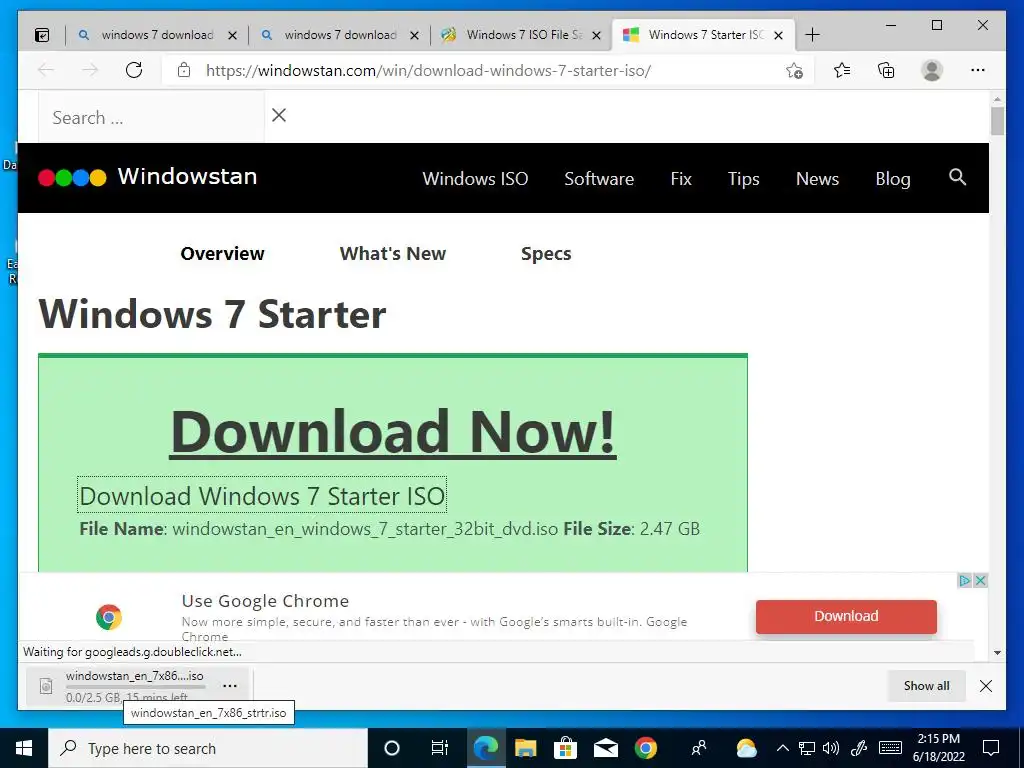Image resolution: width=1024 pixels, height=768 pixels.
Task: Open network status in tray
Action: [807, 748]
